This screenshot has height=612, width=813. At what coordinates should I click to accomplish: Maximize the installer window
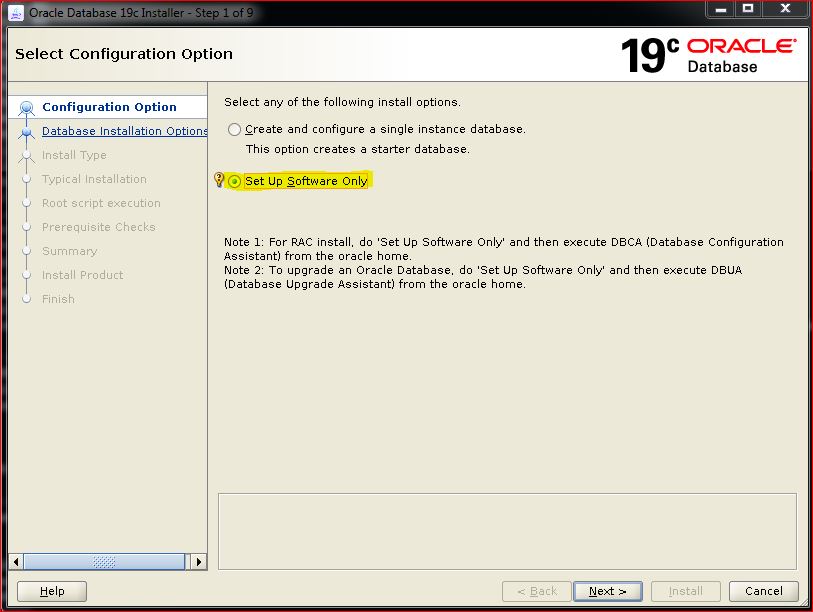point(748,10)
